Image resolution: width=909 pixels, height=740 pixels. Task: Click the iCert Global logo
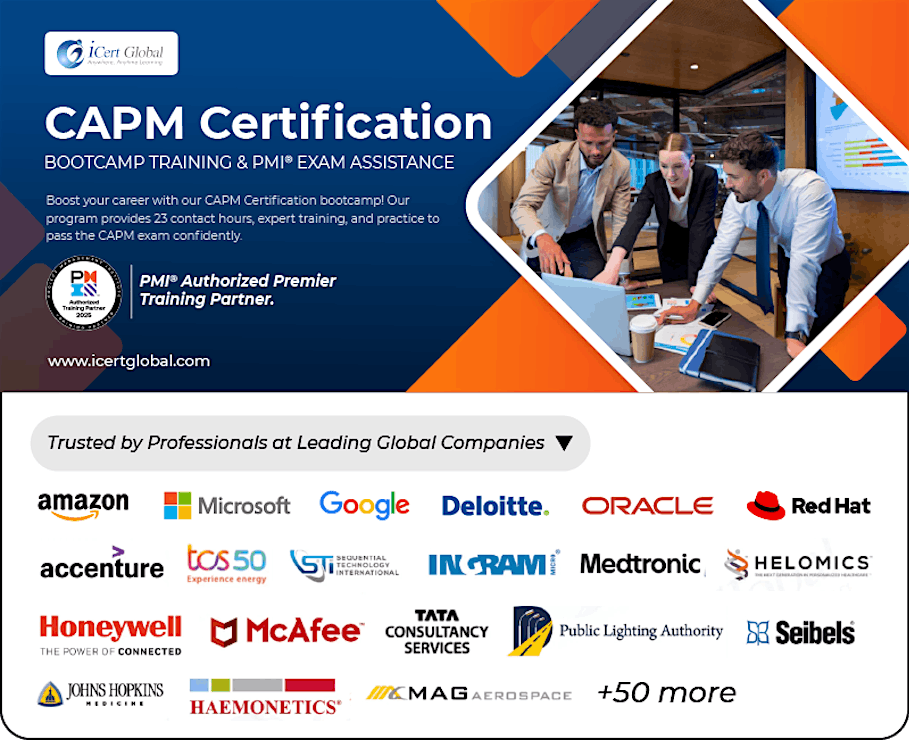(x=110, y=51)
